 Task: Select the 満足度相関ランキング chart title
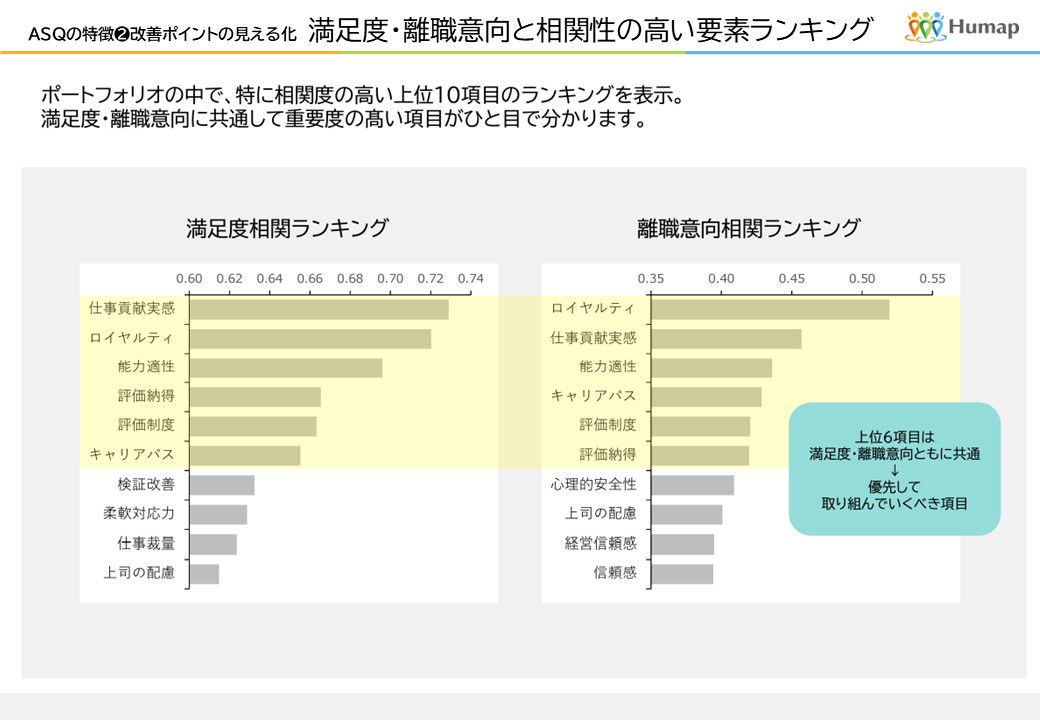(288, 228)
